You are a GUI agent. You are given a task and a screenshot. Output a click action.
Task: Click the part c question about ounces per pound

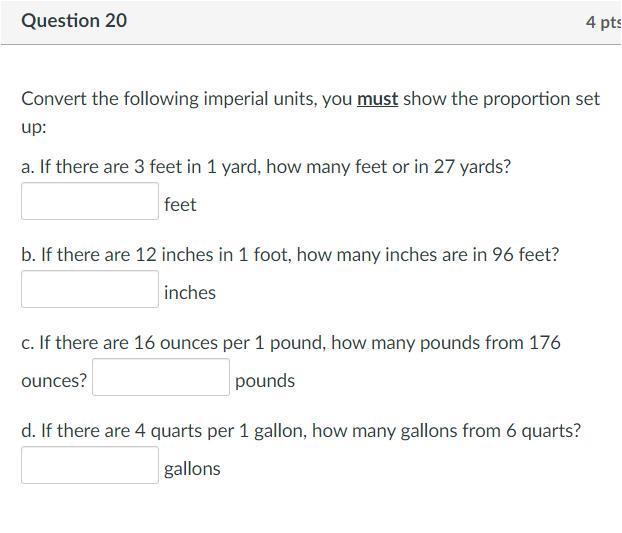pos(290,343)
